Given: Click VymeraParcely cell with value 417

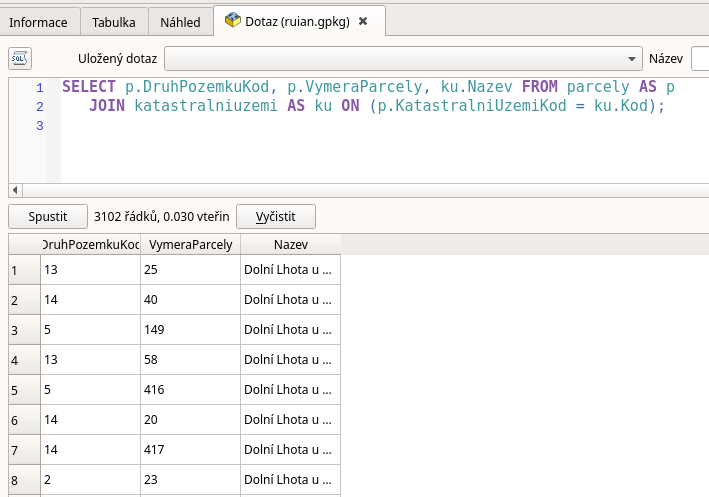Looking at the screenshot, I should 190,450.
